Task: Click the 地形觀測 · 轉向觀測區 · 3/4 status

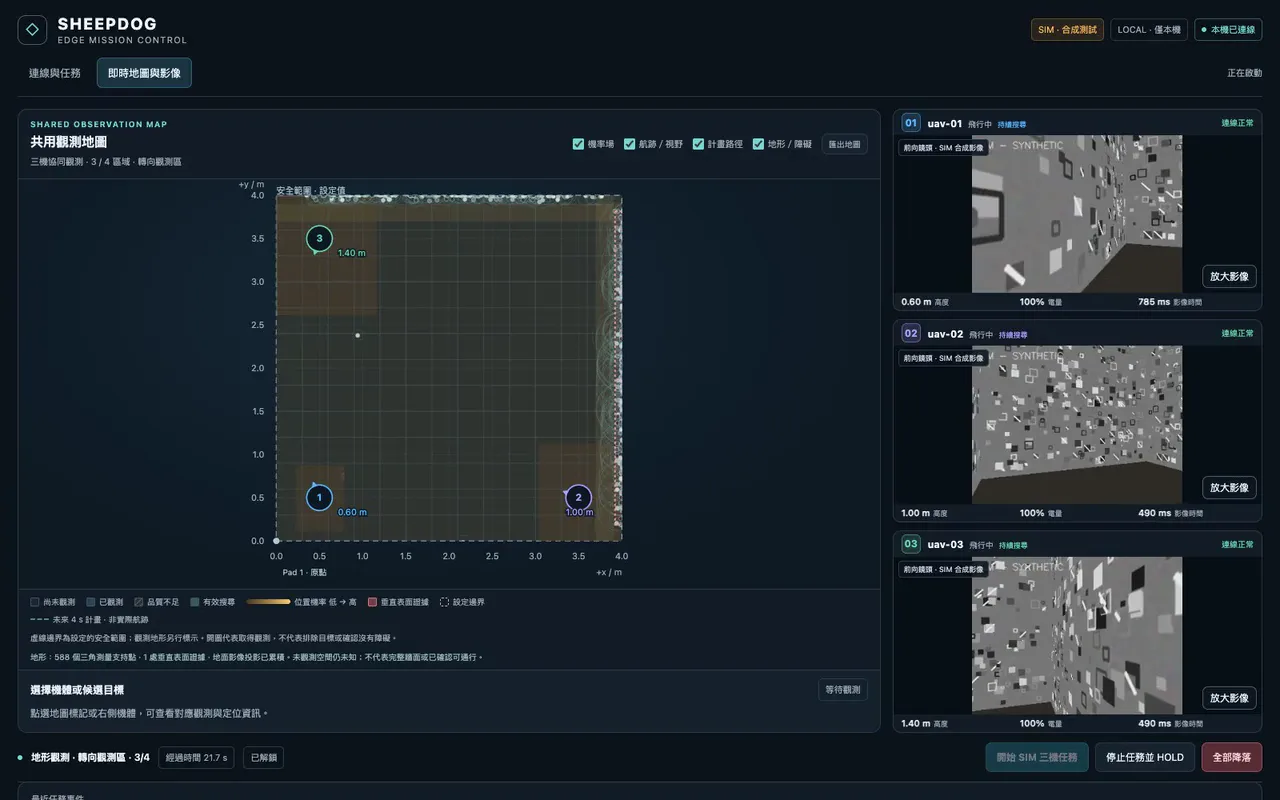Action: click(90, 758)
